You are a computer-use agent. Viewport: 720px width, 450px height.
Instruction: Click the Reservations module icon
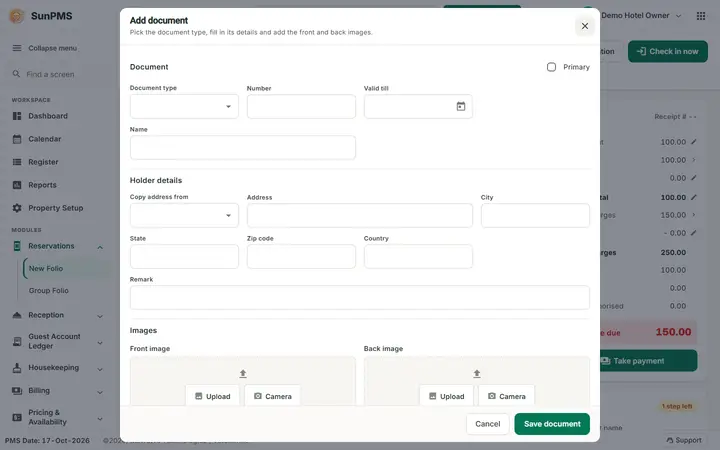17,246
